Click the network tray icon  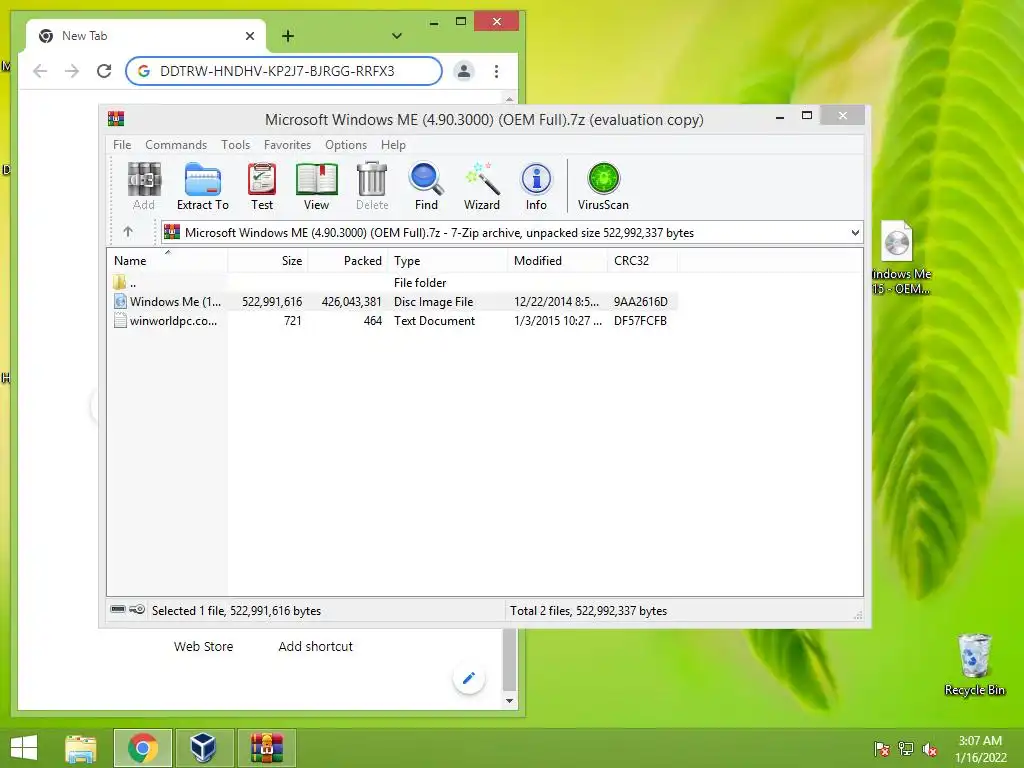click(x=906, y=749)
